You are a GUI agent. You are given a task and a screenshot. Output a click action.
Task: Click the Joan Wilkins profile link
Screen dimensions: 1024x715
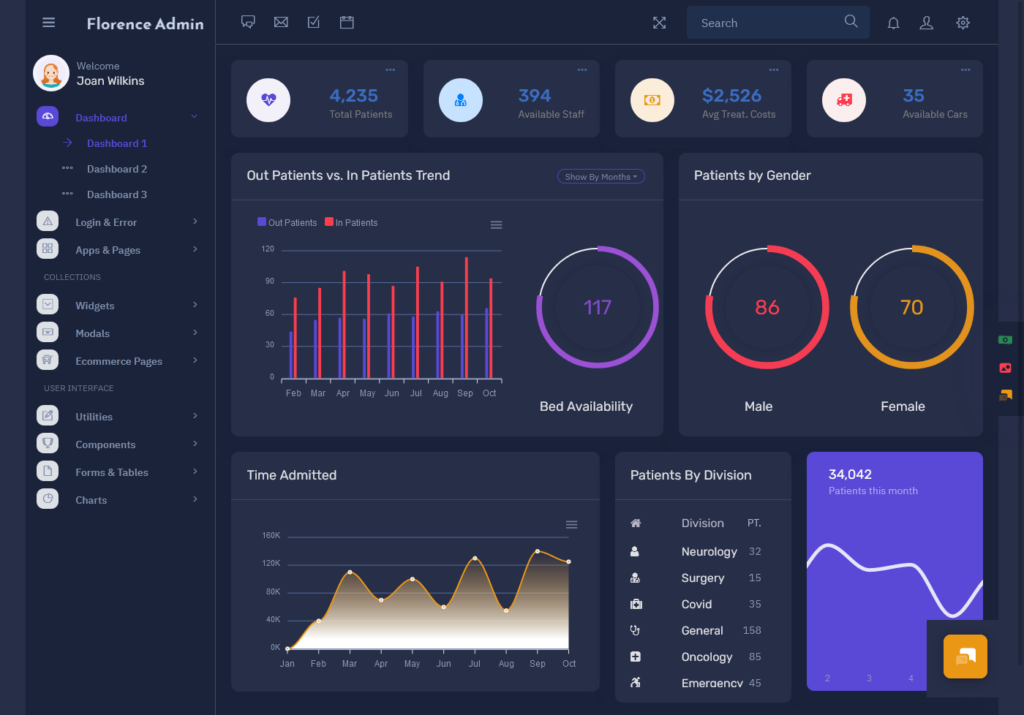tap(108, 80)
